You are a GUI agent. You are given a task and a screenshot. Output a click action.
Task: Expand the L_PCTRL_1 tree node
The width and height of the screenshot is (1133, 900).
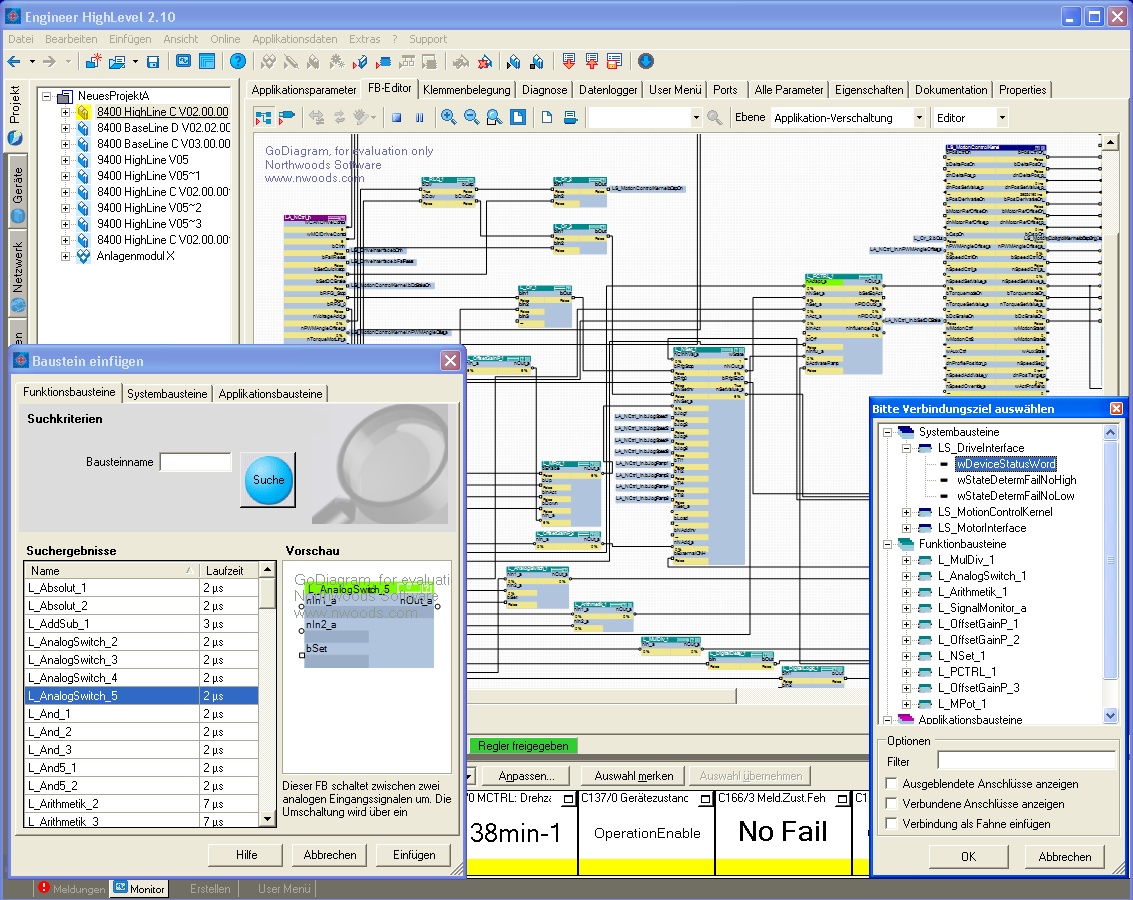(906, 672)
